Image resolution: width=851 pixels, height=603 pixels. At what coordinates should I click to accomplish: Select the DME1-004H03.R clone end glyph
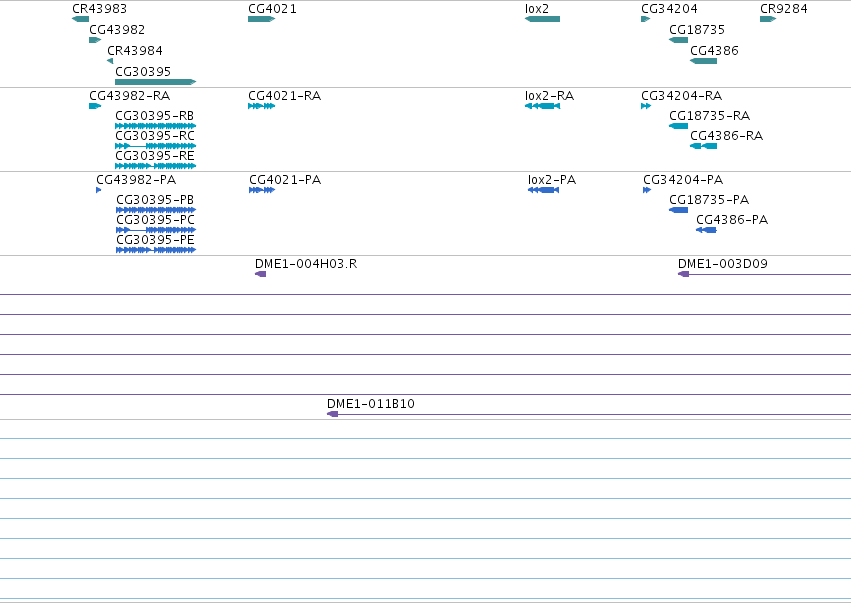261,274
